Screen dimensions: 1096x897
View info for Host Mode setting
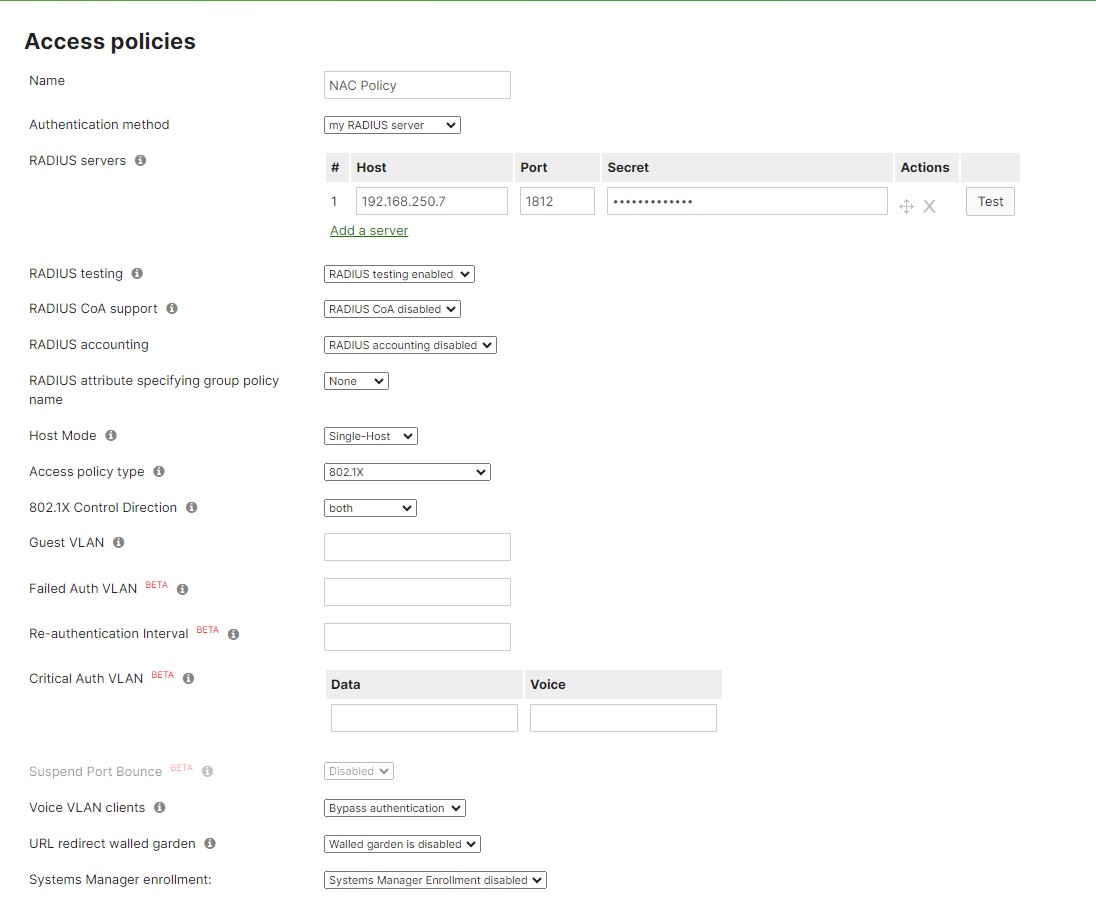point(107,435)
